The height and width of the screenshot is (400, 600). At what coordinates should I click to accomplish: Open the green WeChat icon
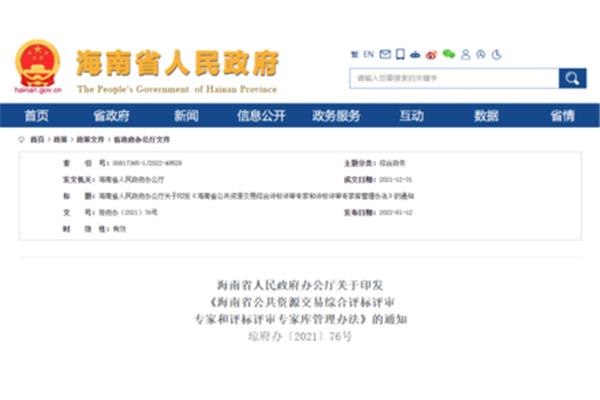[x=448, y=54]
